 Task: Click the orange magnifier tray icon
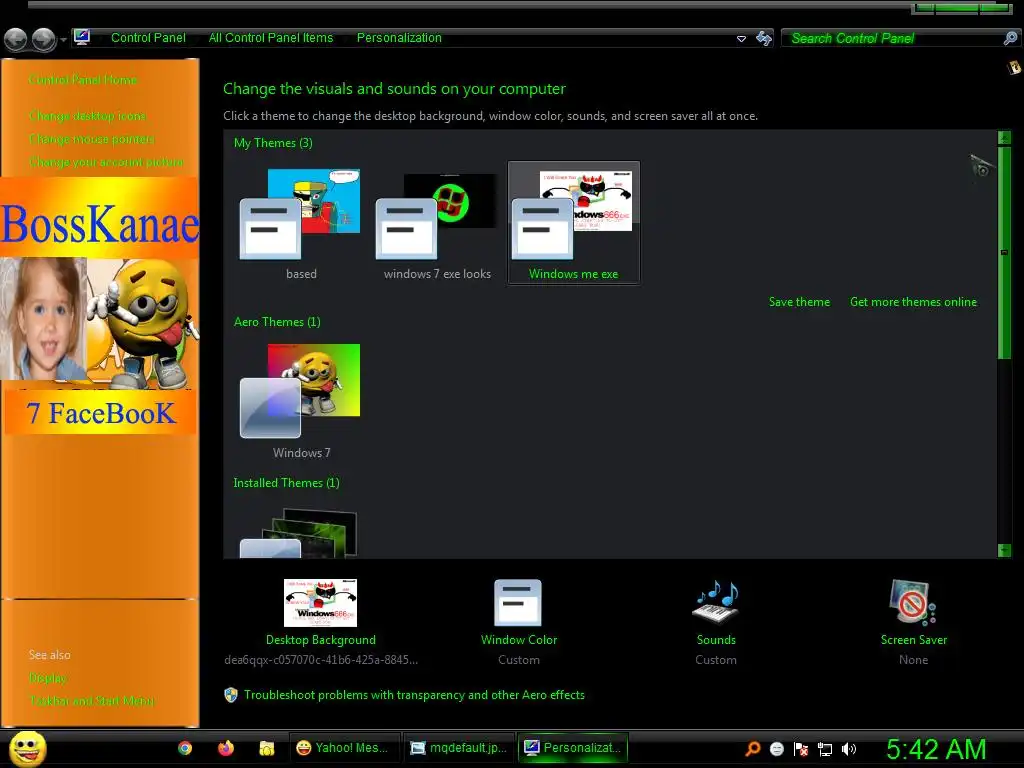click(753, 749)
